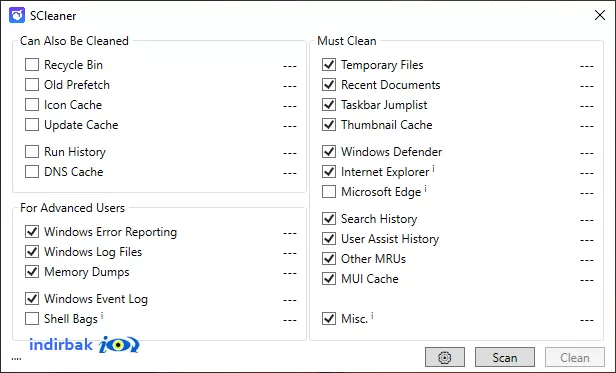Viewport: 616px width, 373px height.
Task: Deselect User Assist History
Action: [x=329, y=239]
